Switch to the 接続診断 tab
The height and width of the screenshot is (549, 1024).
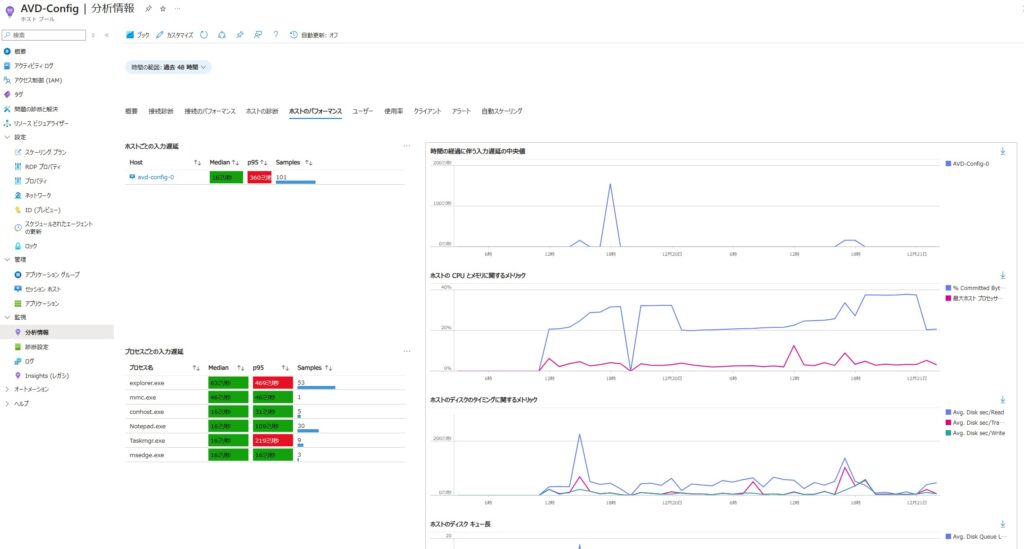tap(161, 111)
